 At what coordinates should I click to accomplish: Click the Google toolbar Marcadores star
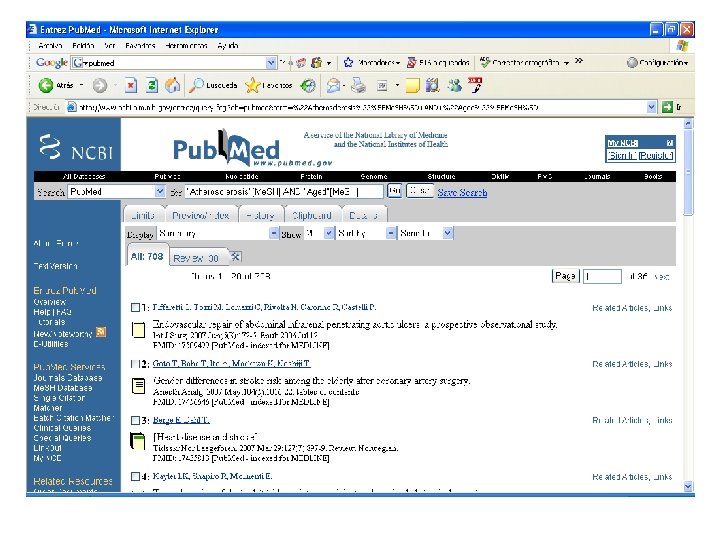349,62
